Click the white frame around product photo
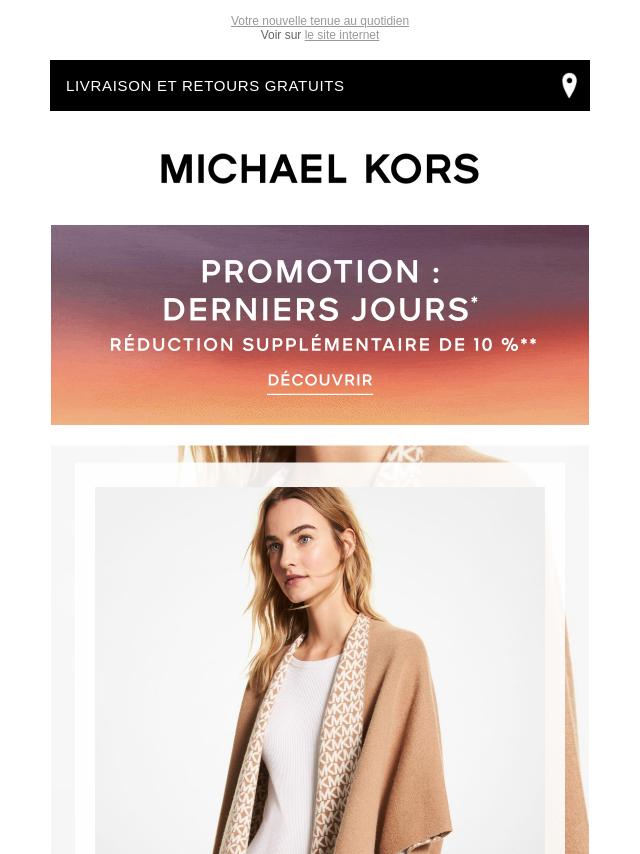 pos(85,654)
